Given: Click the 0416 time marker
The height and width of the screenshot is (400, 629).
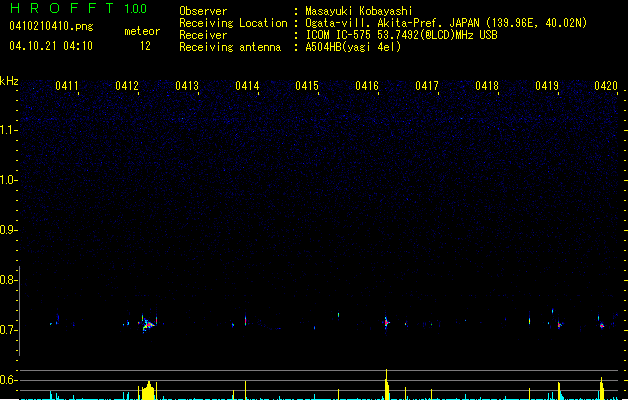Looking at the screenshot, I should coord(367,86).
